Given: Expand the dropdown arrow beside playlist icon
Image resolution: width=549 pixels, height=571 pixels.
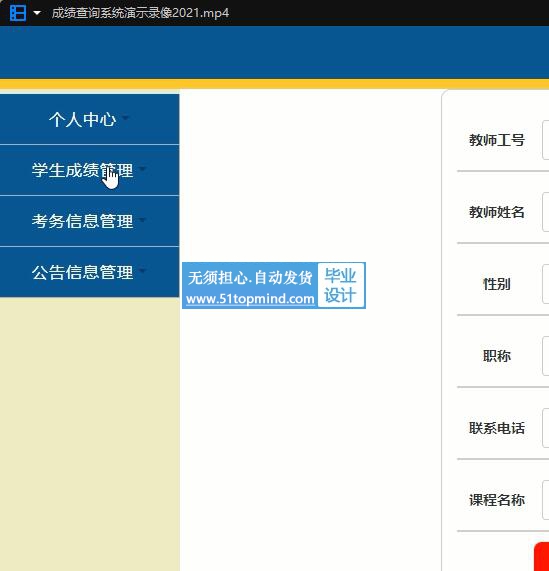Looking at the screenshot, I should 37,13.
